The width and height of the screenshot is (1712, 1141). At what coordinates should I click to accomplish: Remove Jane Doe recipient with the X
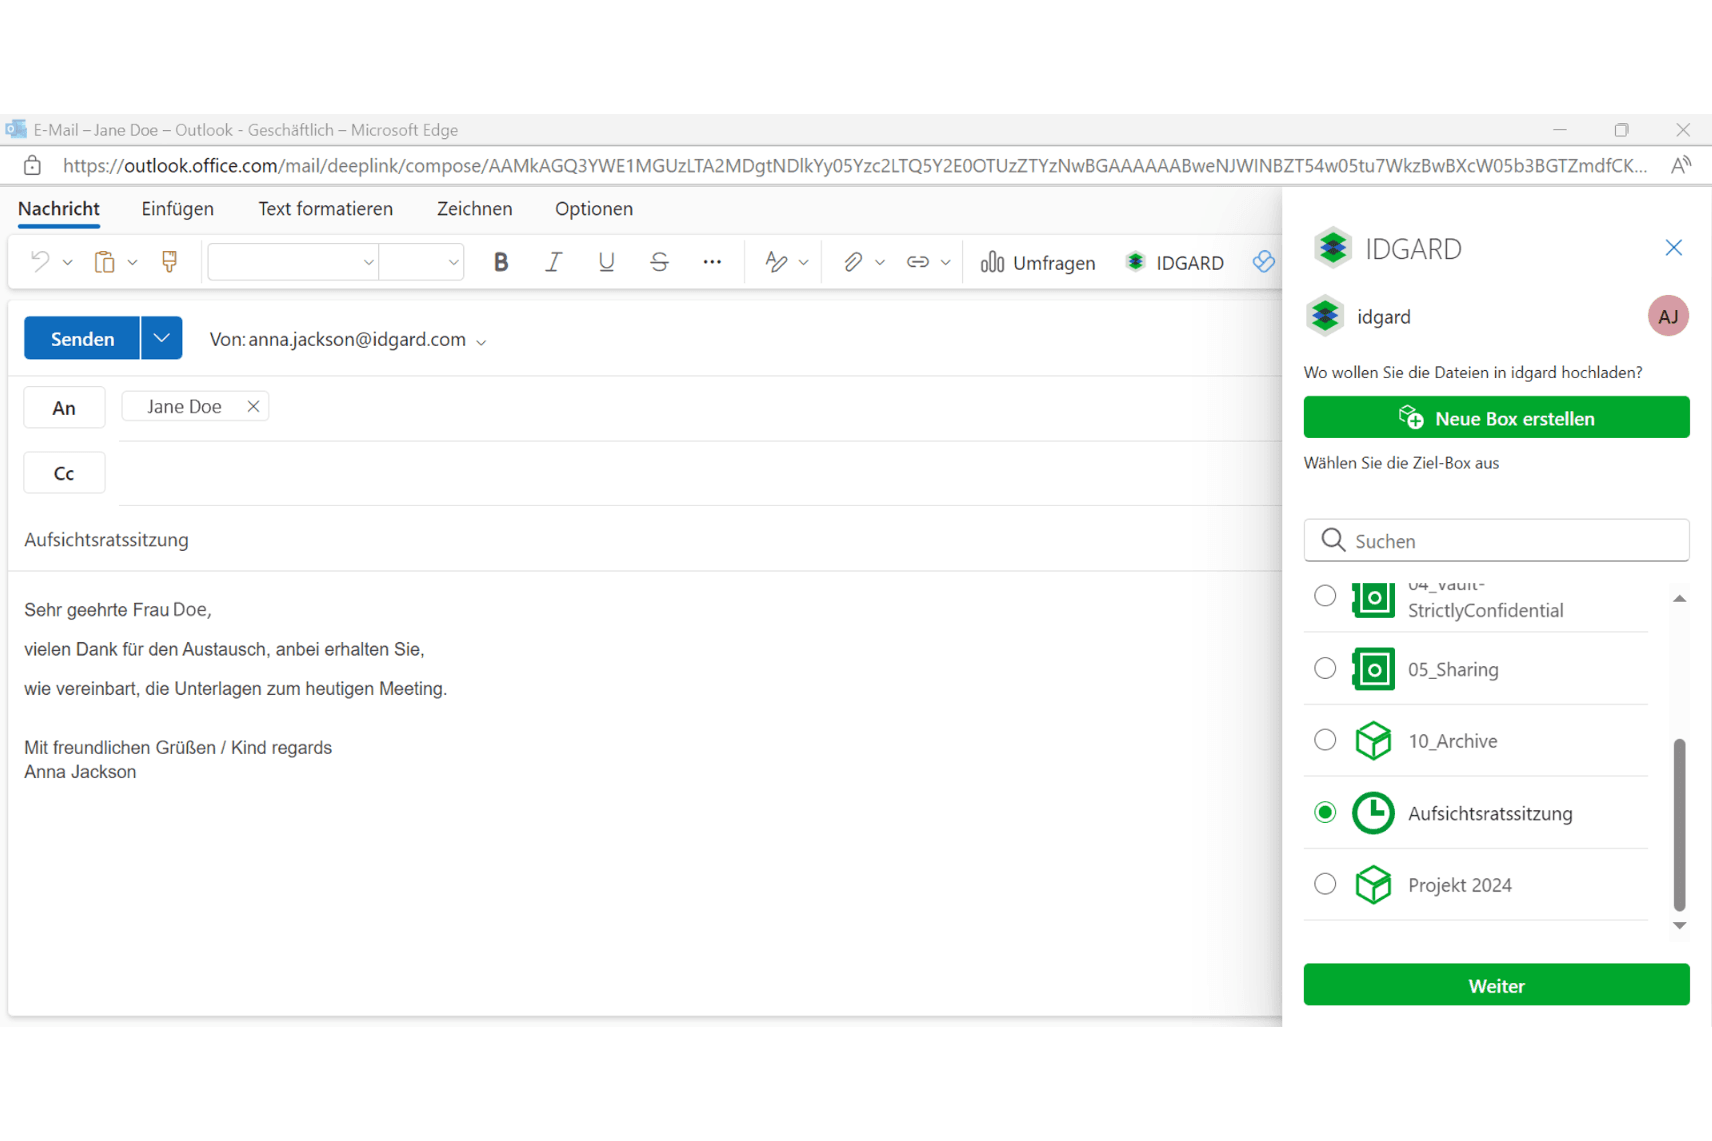(253, 406)
